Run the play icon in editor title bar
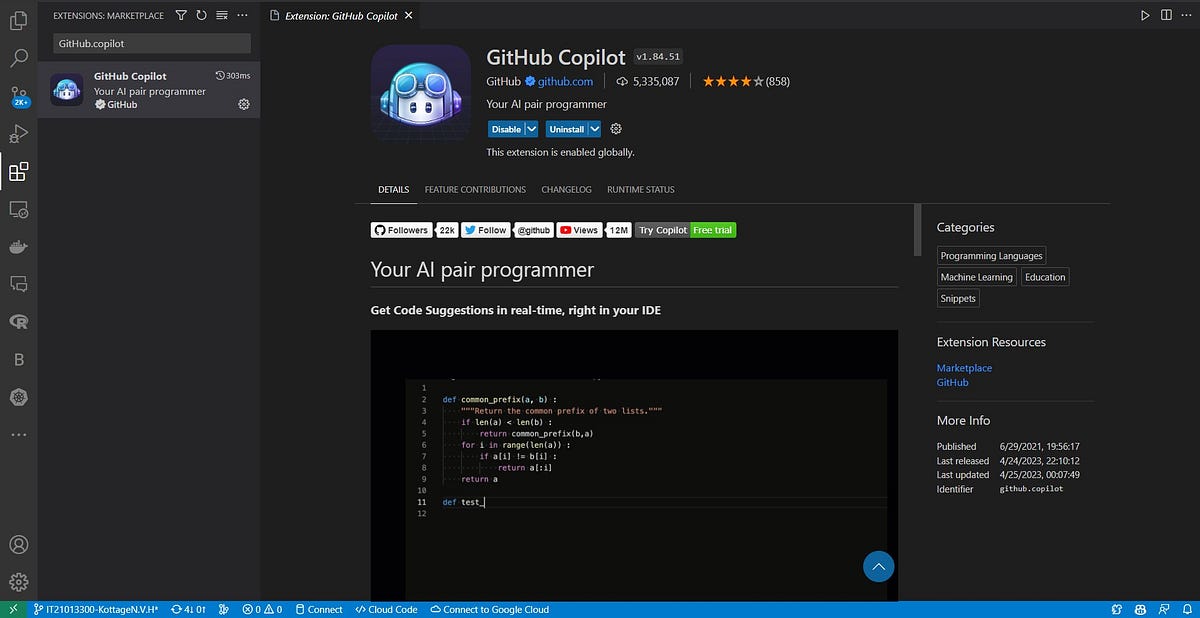The width and height of the screenshot is (1200, 618). [x=1146, y=15]
